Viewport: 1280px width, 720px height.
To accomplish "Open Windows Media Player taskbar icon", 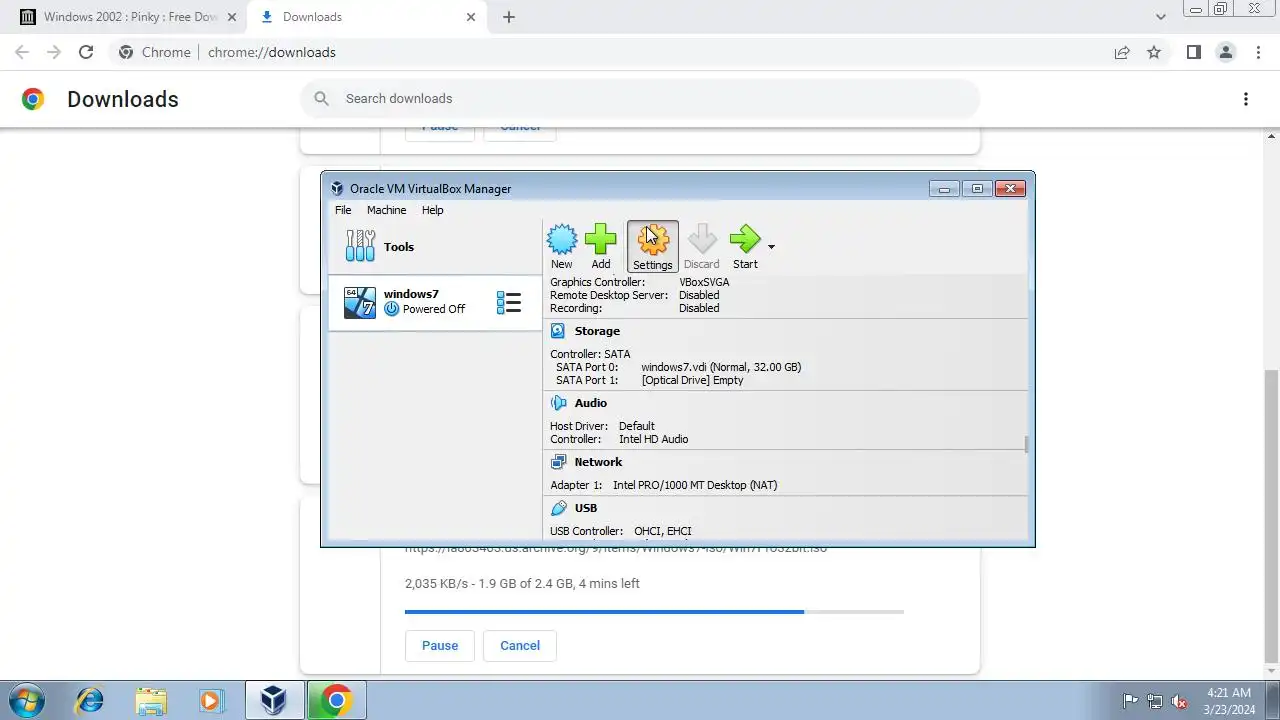I will (211, 700).
